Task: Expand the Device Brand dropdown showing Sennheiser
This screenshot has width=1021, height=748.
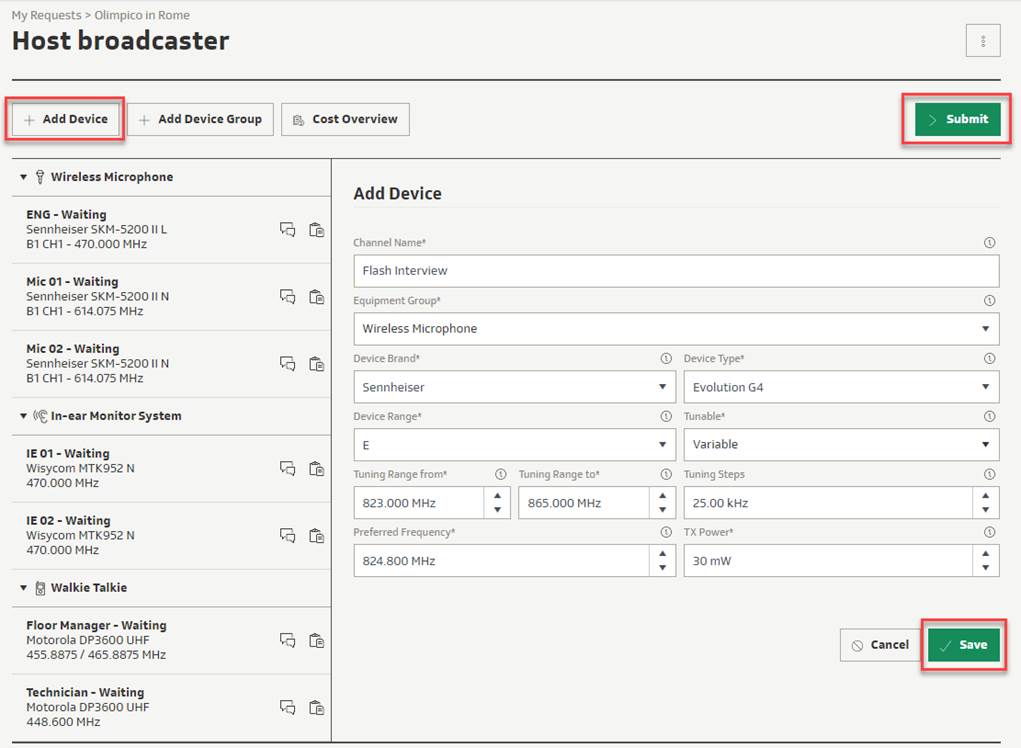Action: [514, 387]
